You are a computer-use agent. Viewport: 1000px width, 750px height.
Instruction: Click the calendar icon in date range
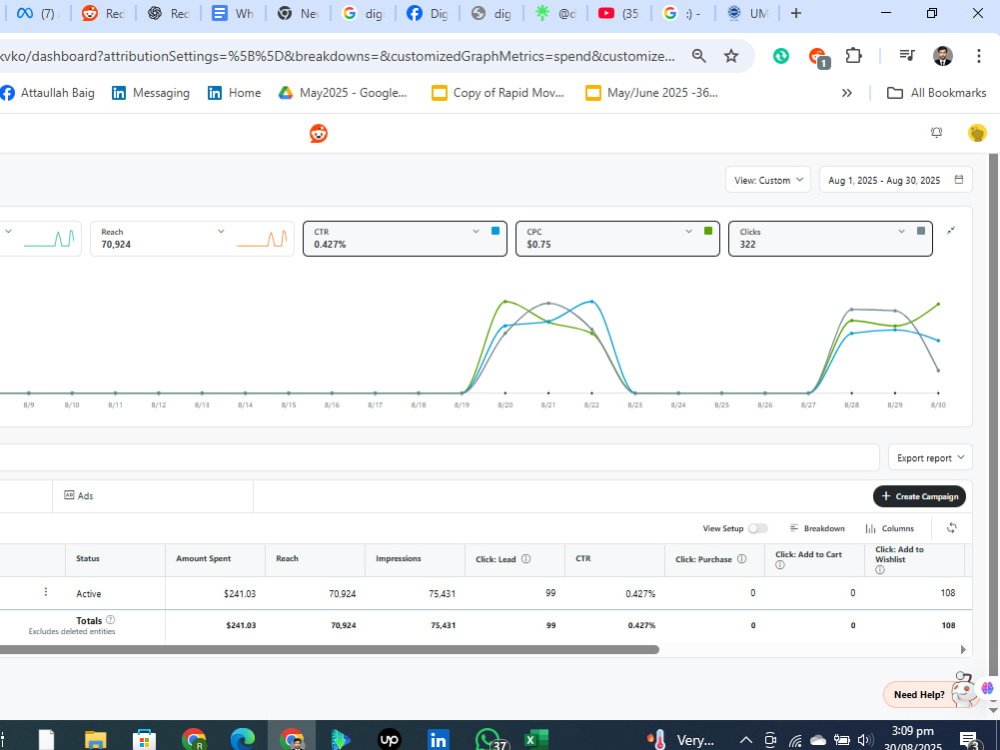958,180
